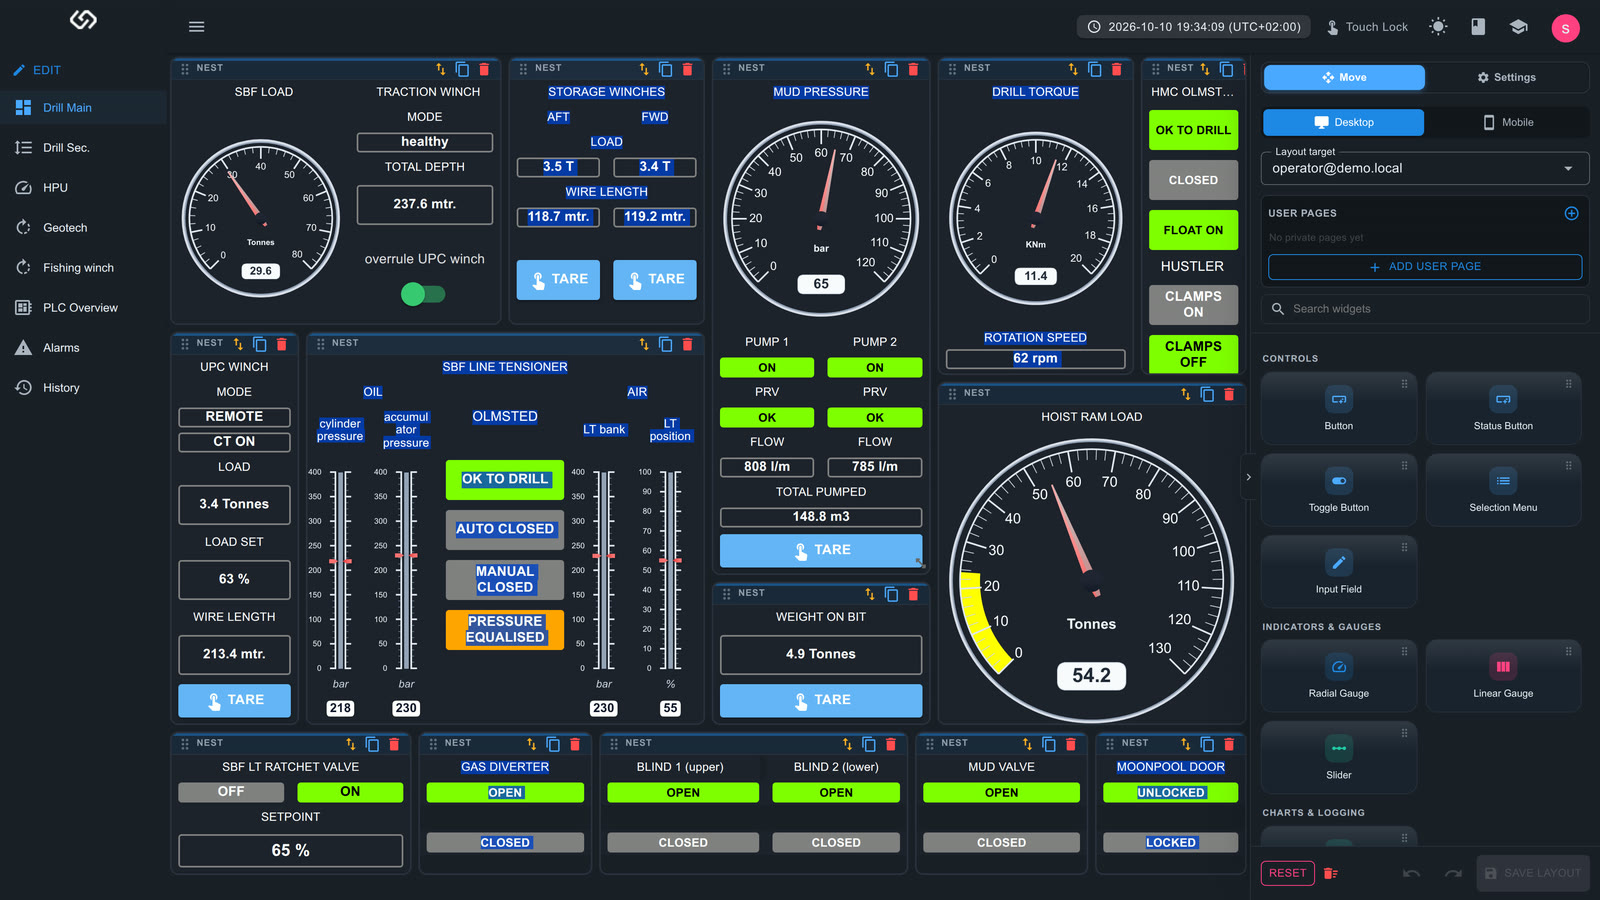
Task: Switch SBF LT ratchet valve to OFF
Action: click(231, 792)
